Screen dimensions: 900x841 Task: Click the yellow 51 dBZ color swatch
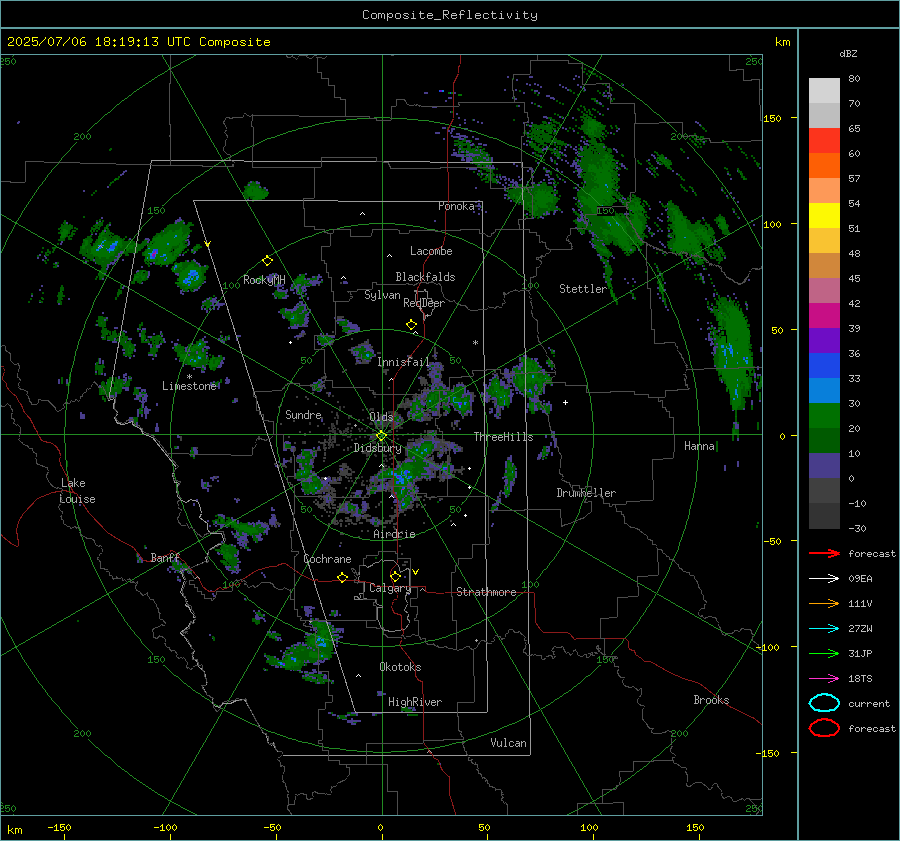824,215
